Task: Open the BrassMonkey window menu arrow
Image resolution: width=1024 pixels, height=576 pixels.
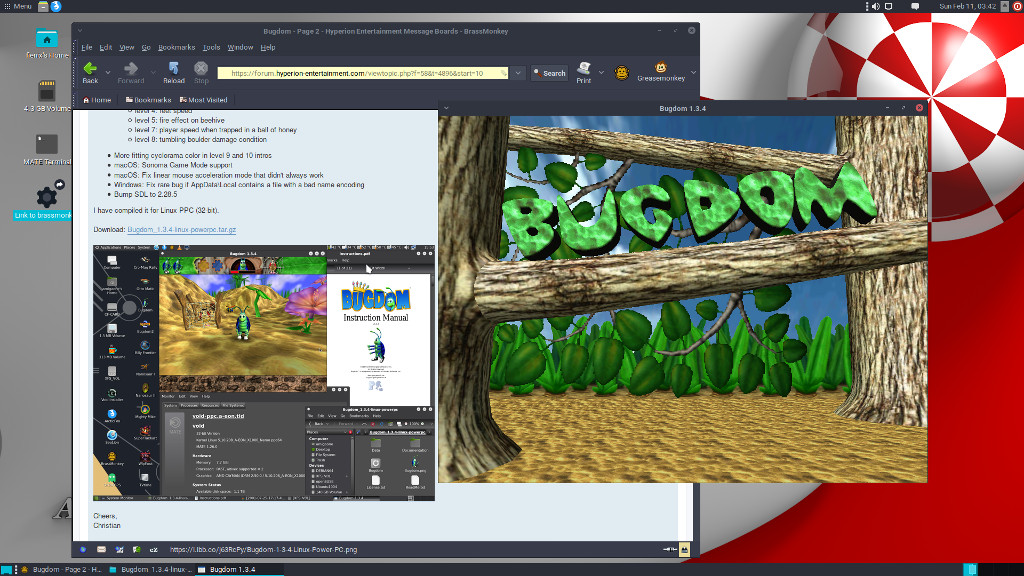Action: coord(80,30)
